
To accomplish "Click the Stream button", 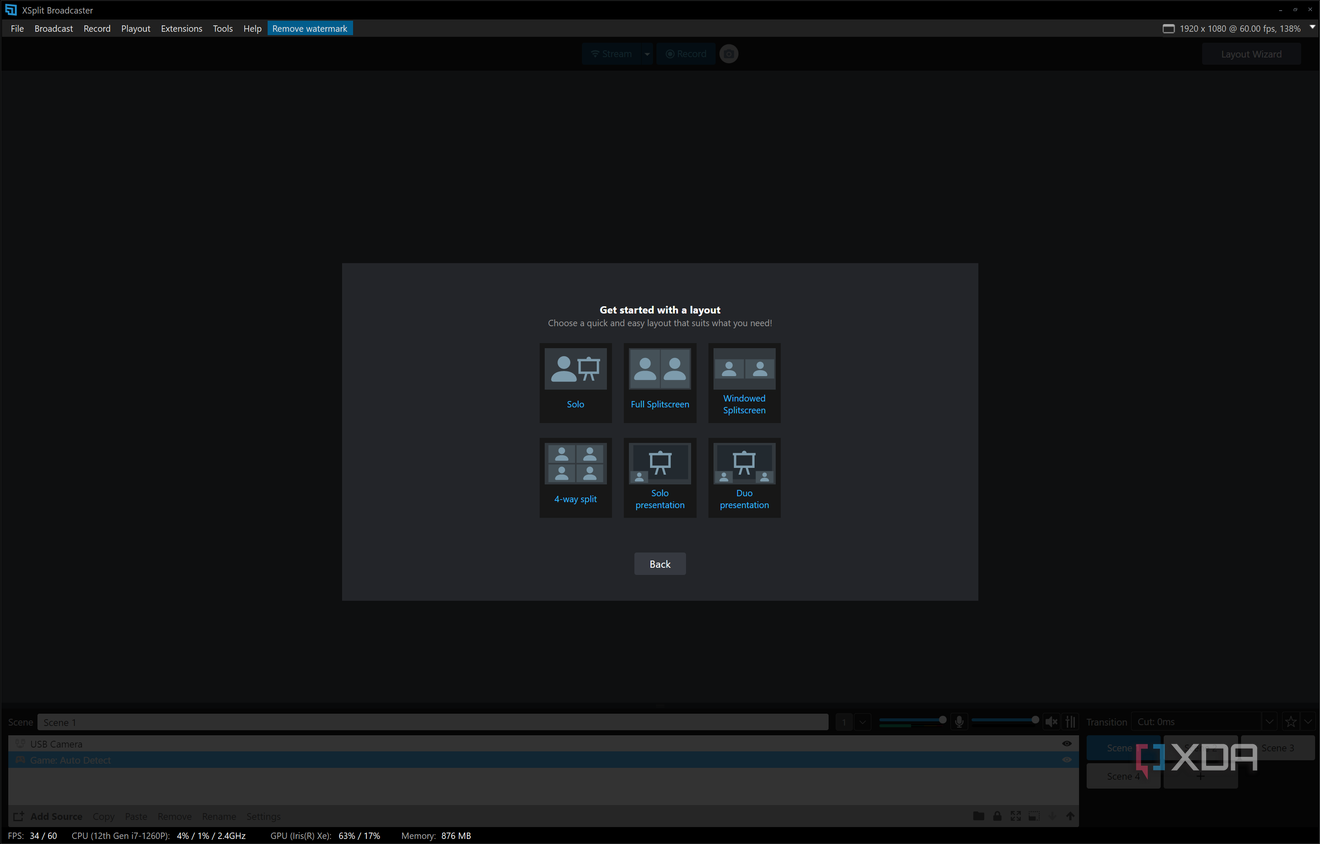I will [x=612, y=54].
